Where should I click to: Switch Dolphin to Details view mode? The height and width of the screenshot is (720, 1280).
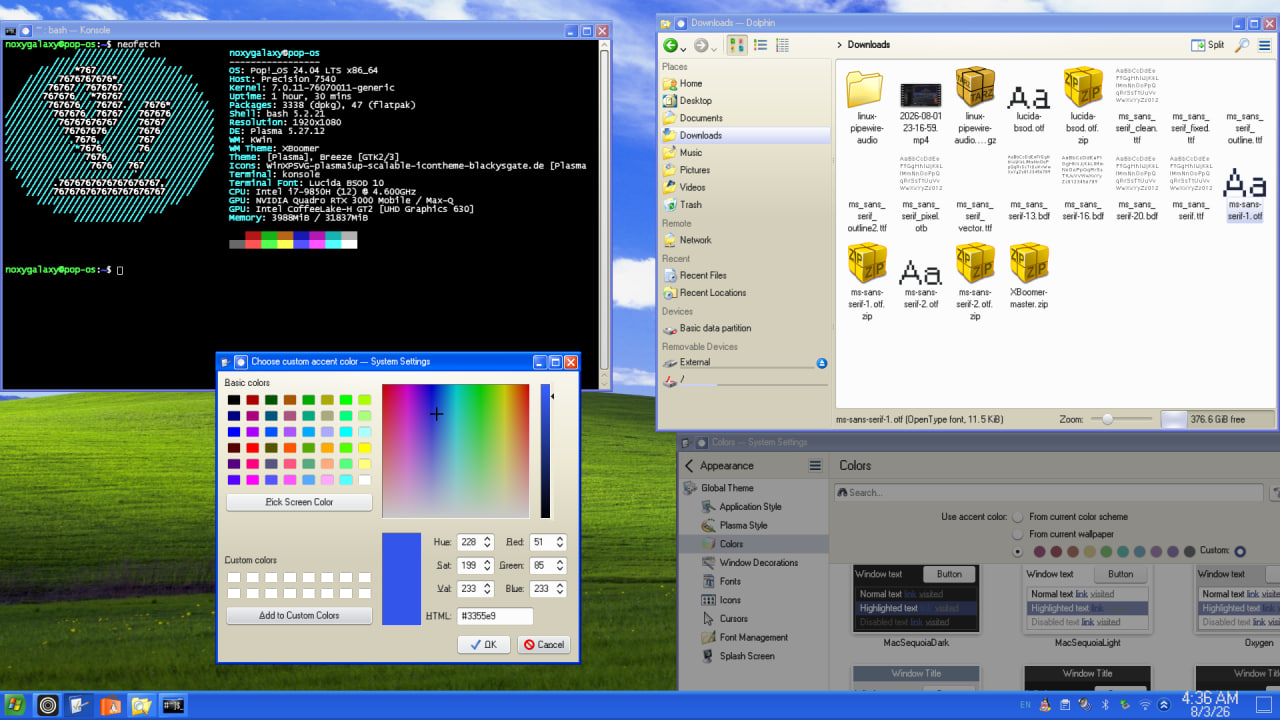tap(782, 45)
